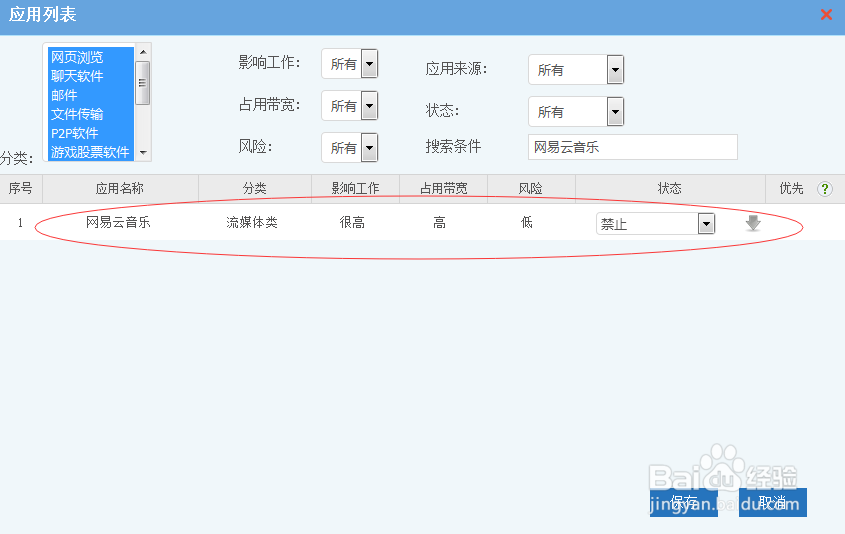Click the 风险 column header
This screenshot has height=534, width=845.
point(531,189)
